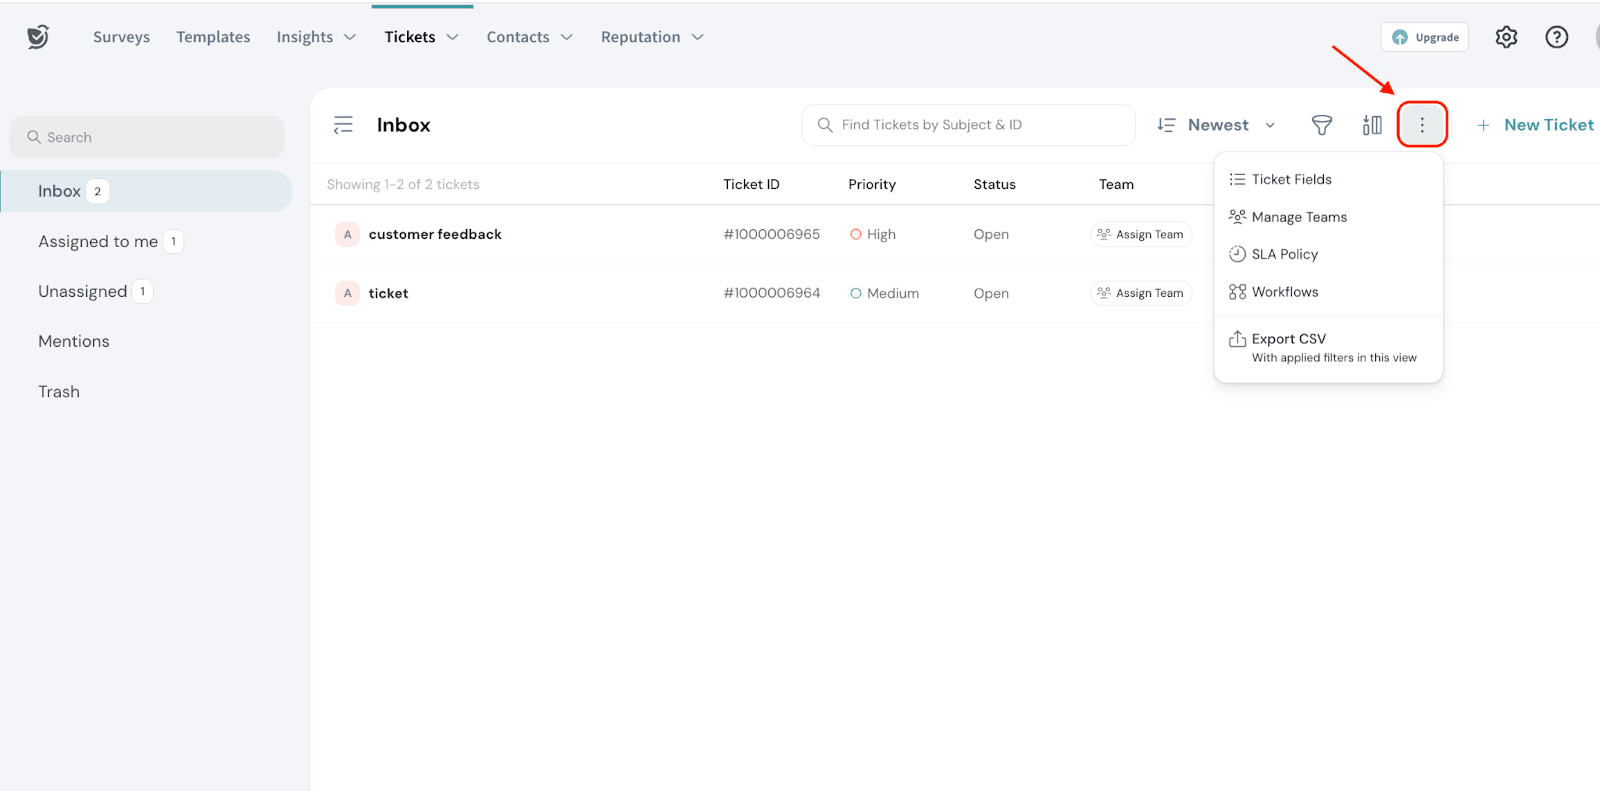Open the column layout customization icon

[1372, 125]
